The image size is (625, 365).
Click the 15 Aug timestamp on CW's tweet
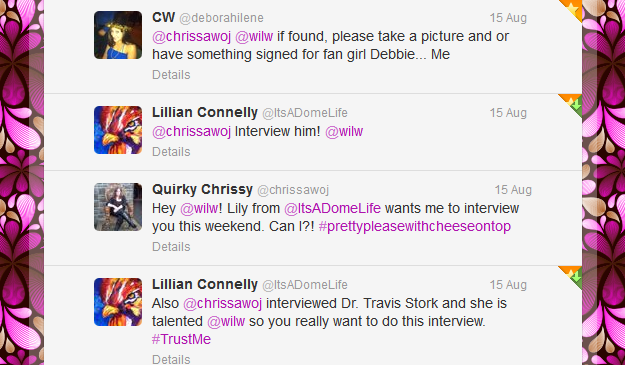pyautogui.click(x=508, y=18)
